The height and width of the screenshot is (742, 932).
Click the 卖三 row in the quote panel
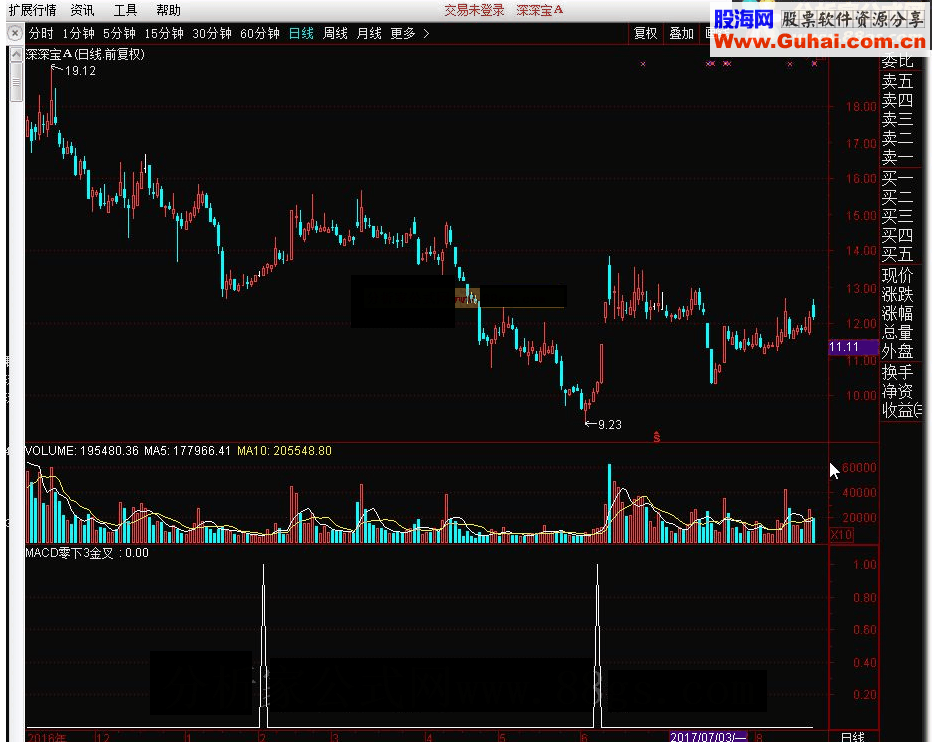(x=897, y=119)
